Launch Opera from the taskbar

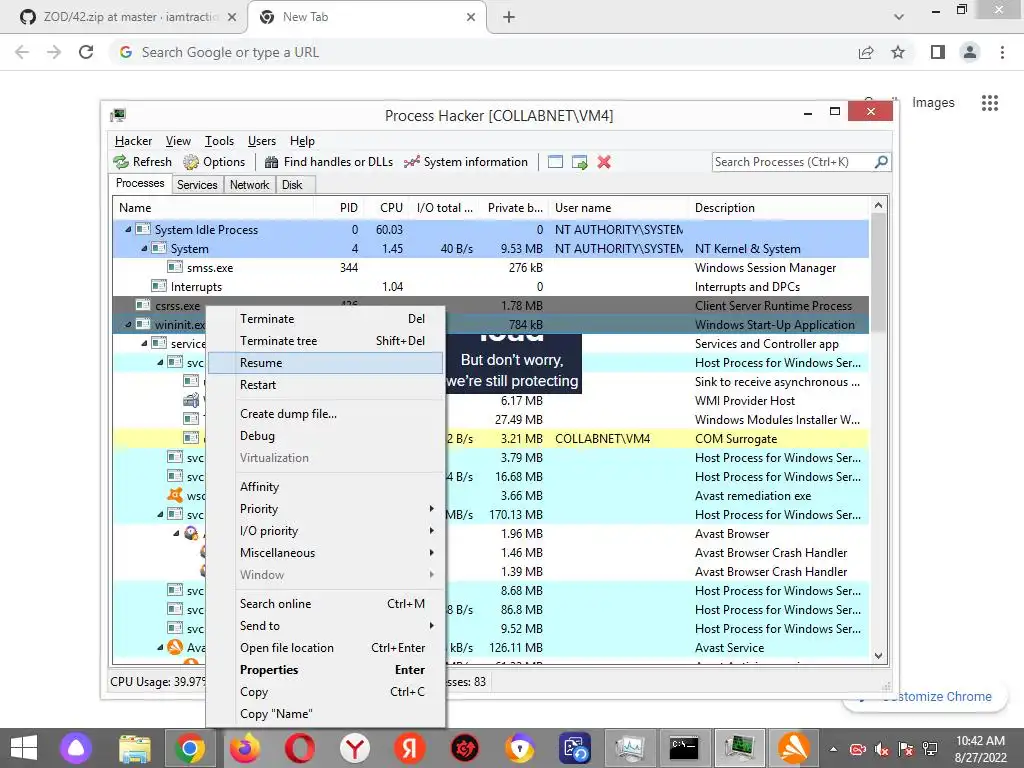click(x=300, y=748)
